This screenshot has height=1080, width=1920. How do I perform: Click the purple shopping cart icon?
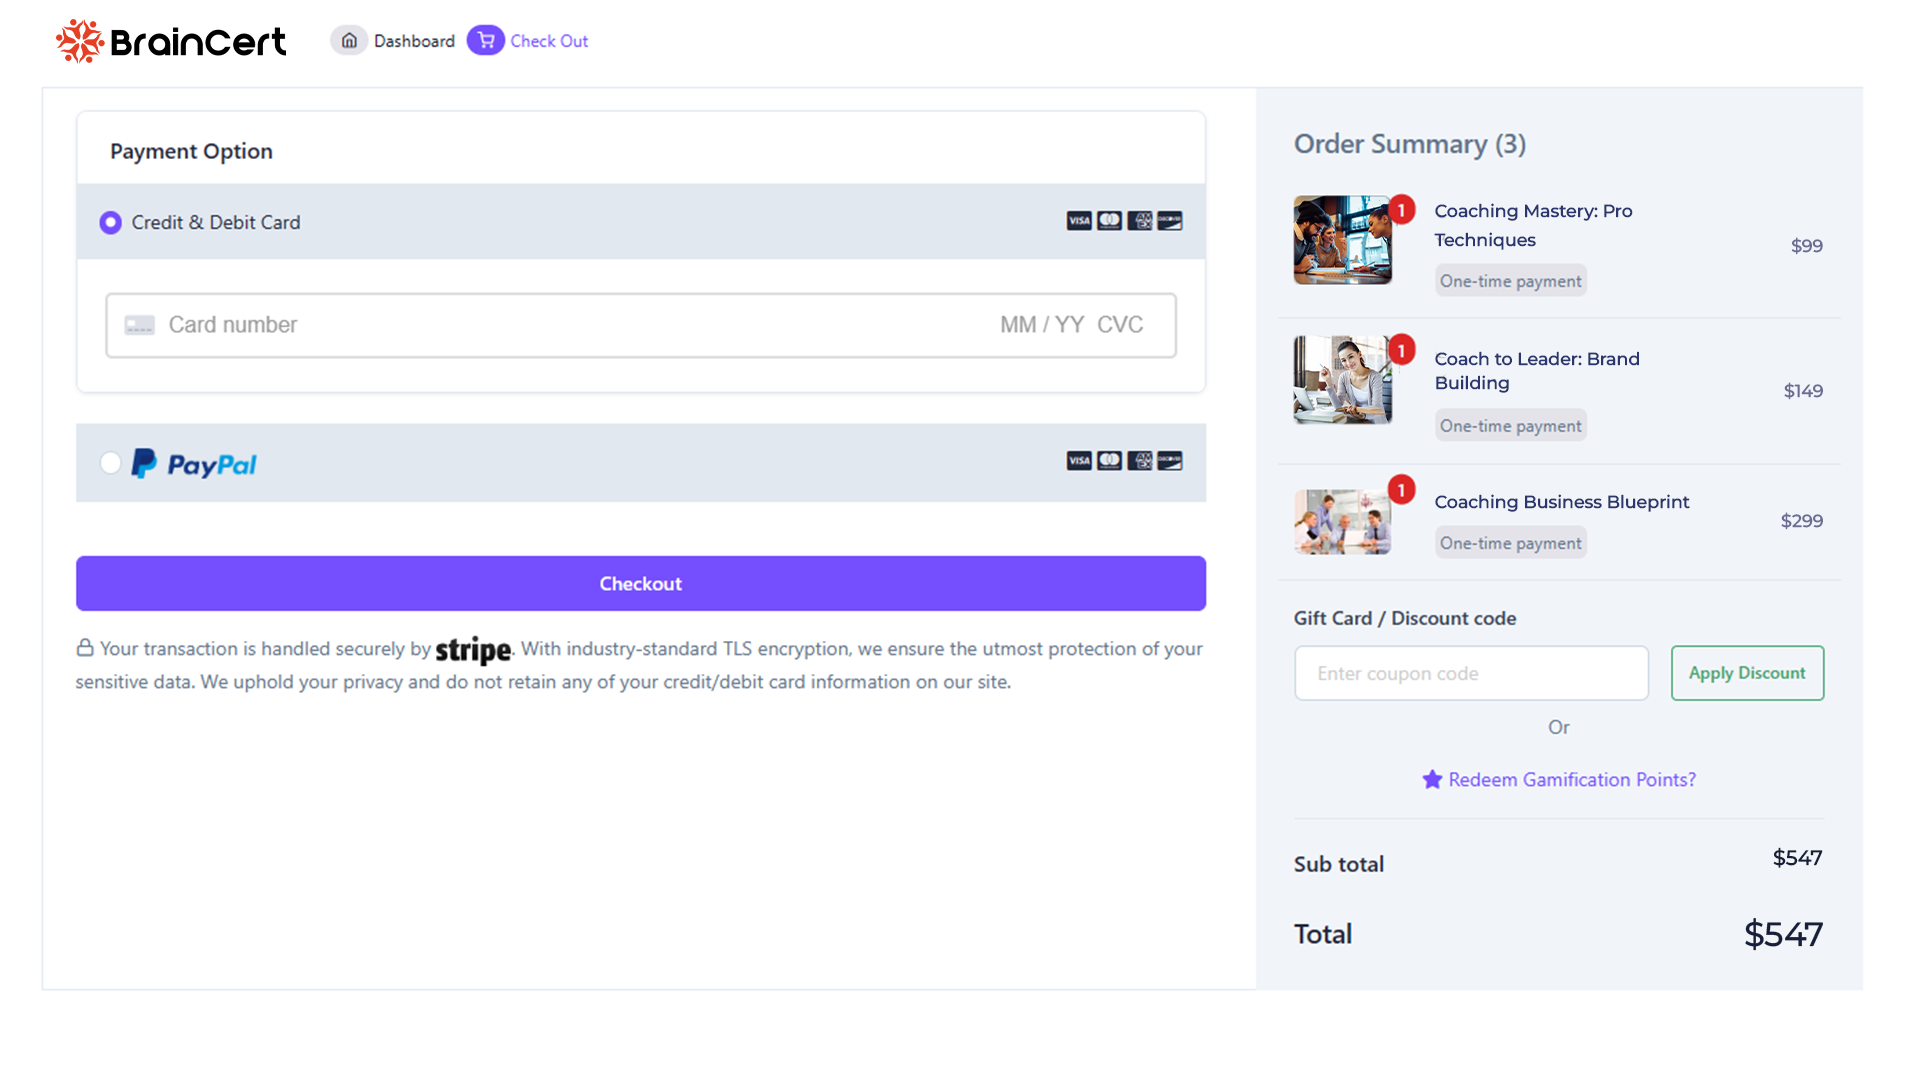coord(486,40)
